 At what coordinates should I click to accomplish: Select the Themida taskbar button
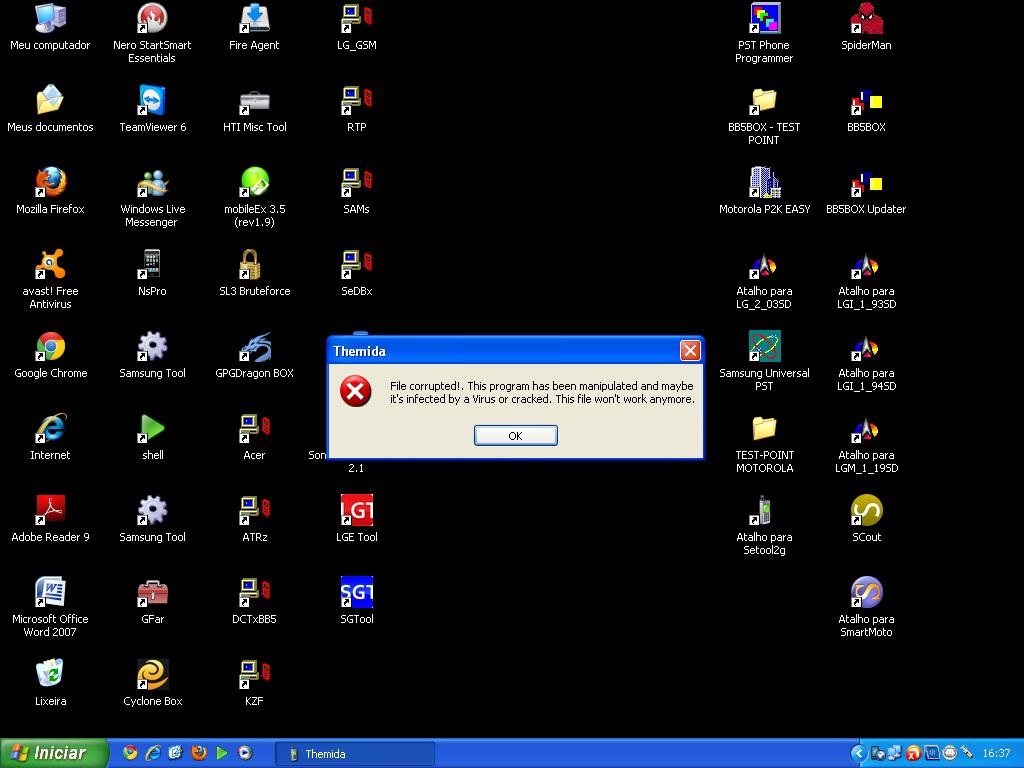pyautogui.click(x=355, y=754)
